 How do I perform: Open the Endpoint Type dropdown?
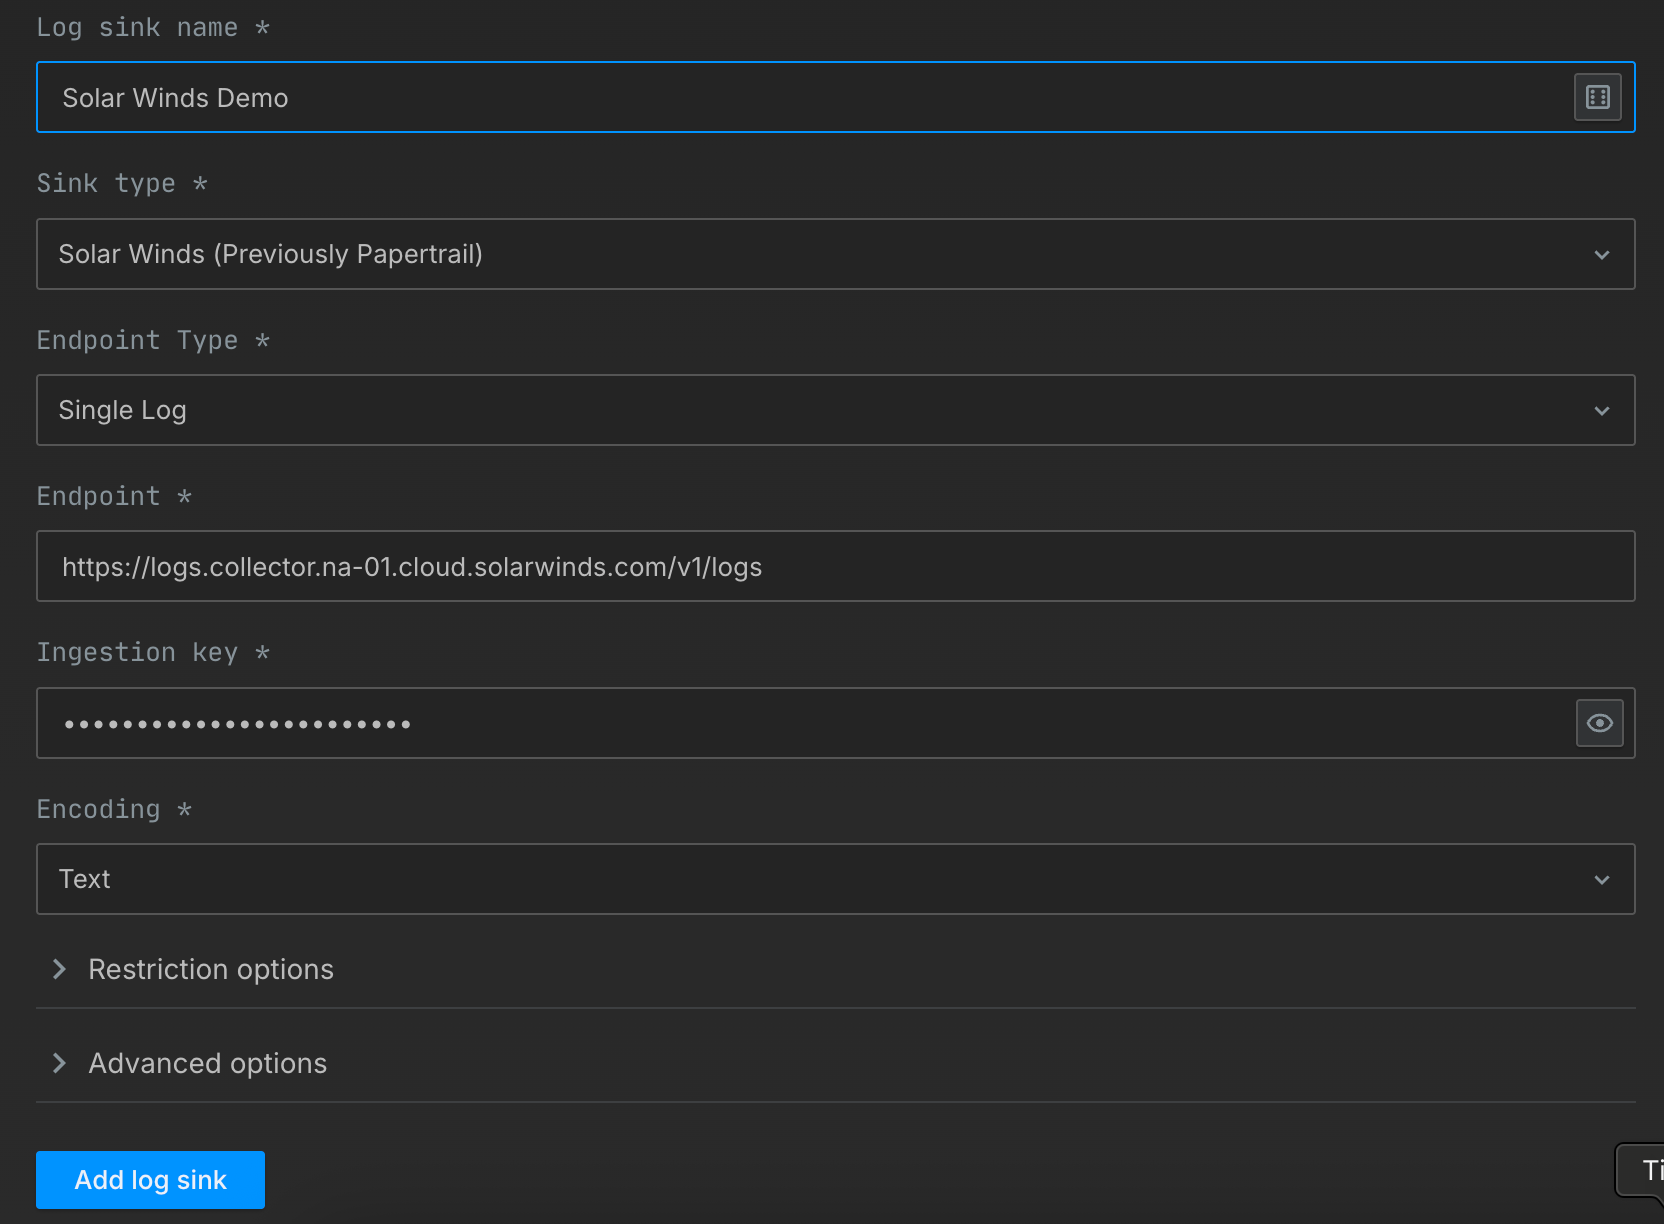[835, 410]
